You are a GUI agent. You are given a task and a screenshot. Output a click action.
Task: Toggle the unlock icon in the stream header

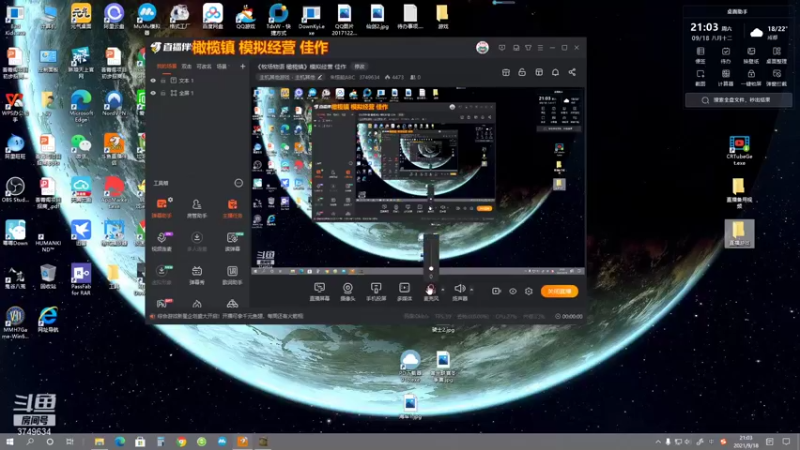coord(522,72)
